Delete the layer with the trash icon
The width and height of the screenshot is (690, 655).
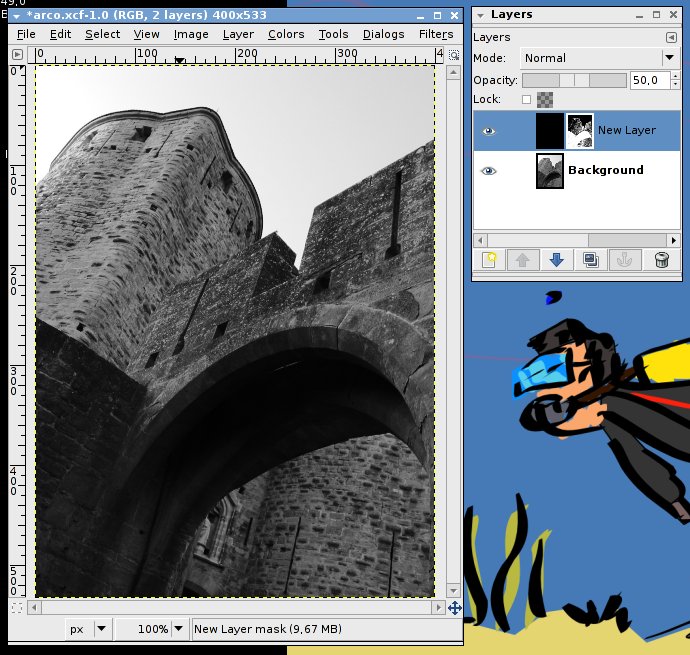pyautogui.click(x=661, y=260)
